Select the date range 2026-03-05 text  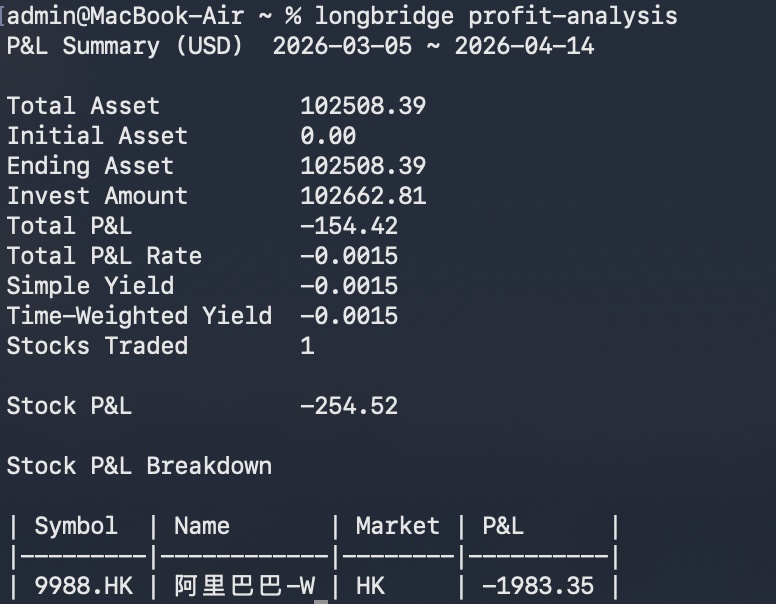click(342, 47)
